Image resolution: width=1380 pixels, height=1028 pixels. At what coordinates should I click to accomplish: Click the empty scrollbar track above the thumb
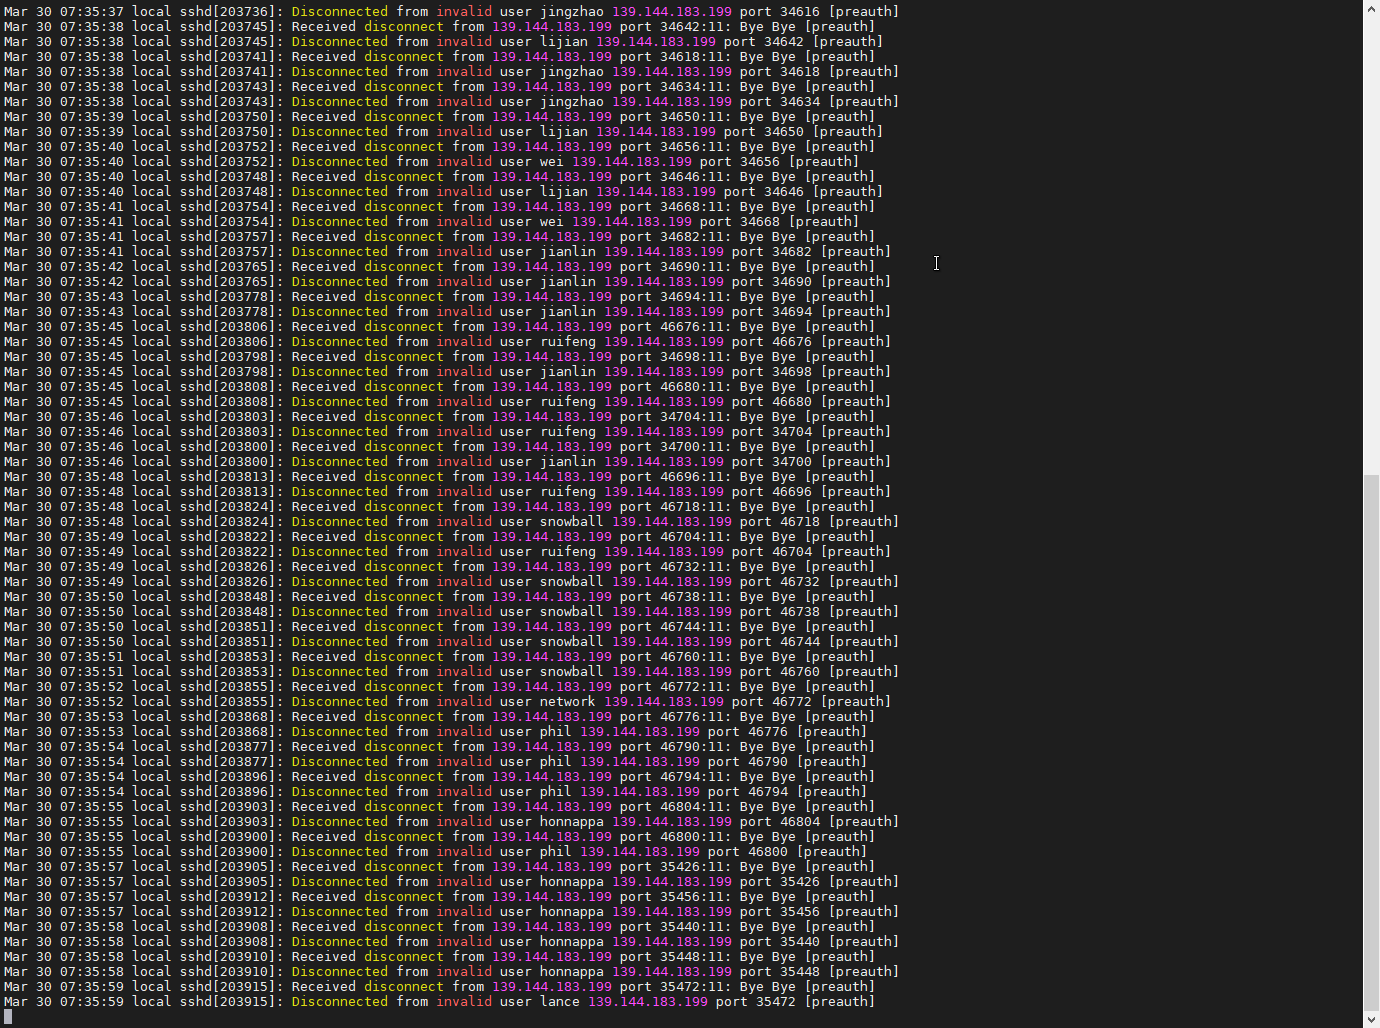[1371, 240]
